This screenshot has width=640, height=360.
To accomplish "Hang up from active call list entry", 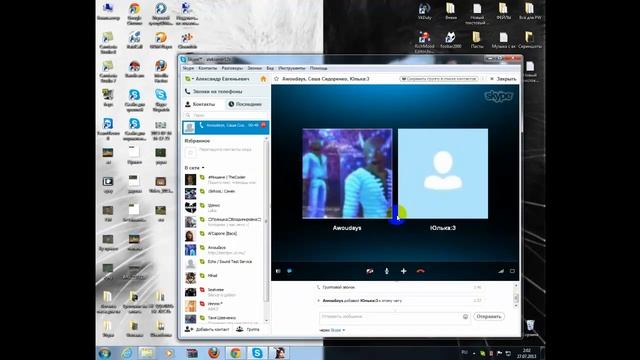I will [263, 125].
